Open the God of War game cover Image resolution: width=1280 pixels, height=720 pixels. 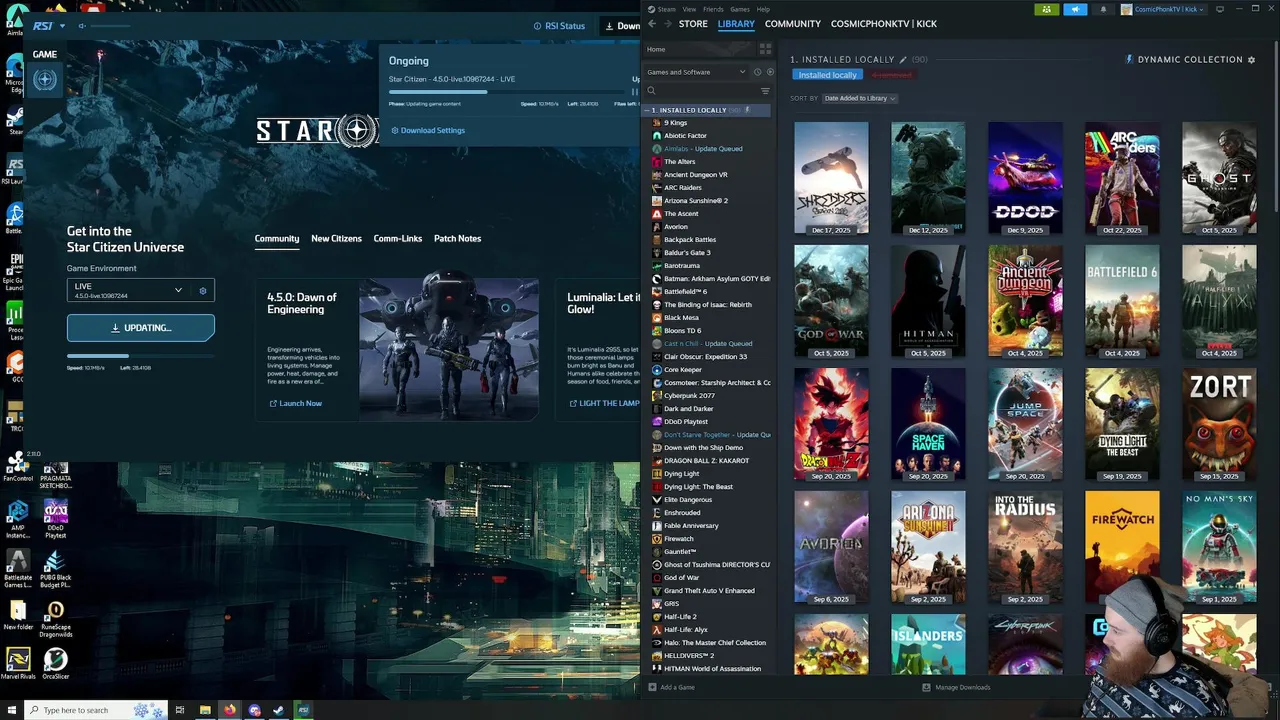[831, 301]
